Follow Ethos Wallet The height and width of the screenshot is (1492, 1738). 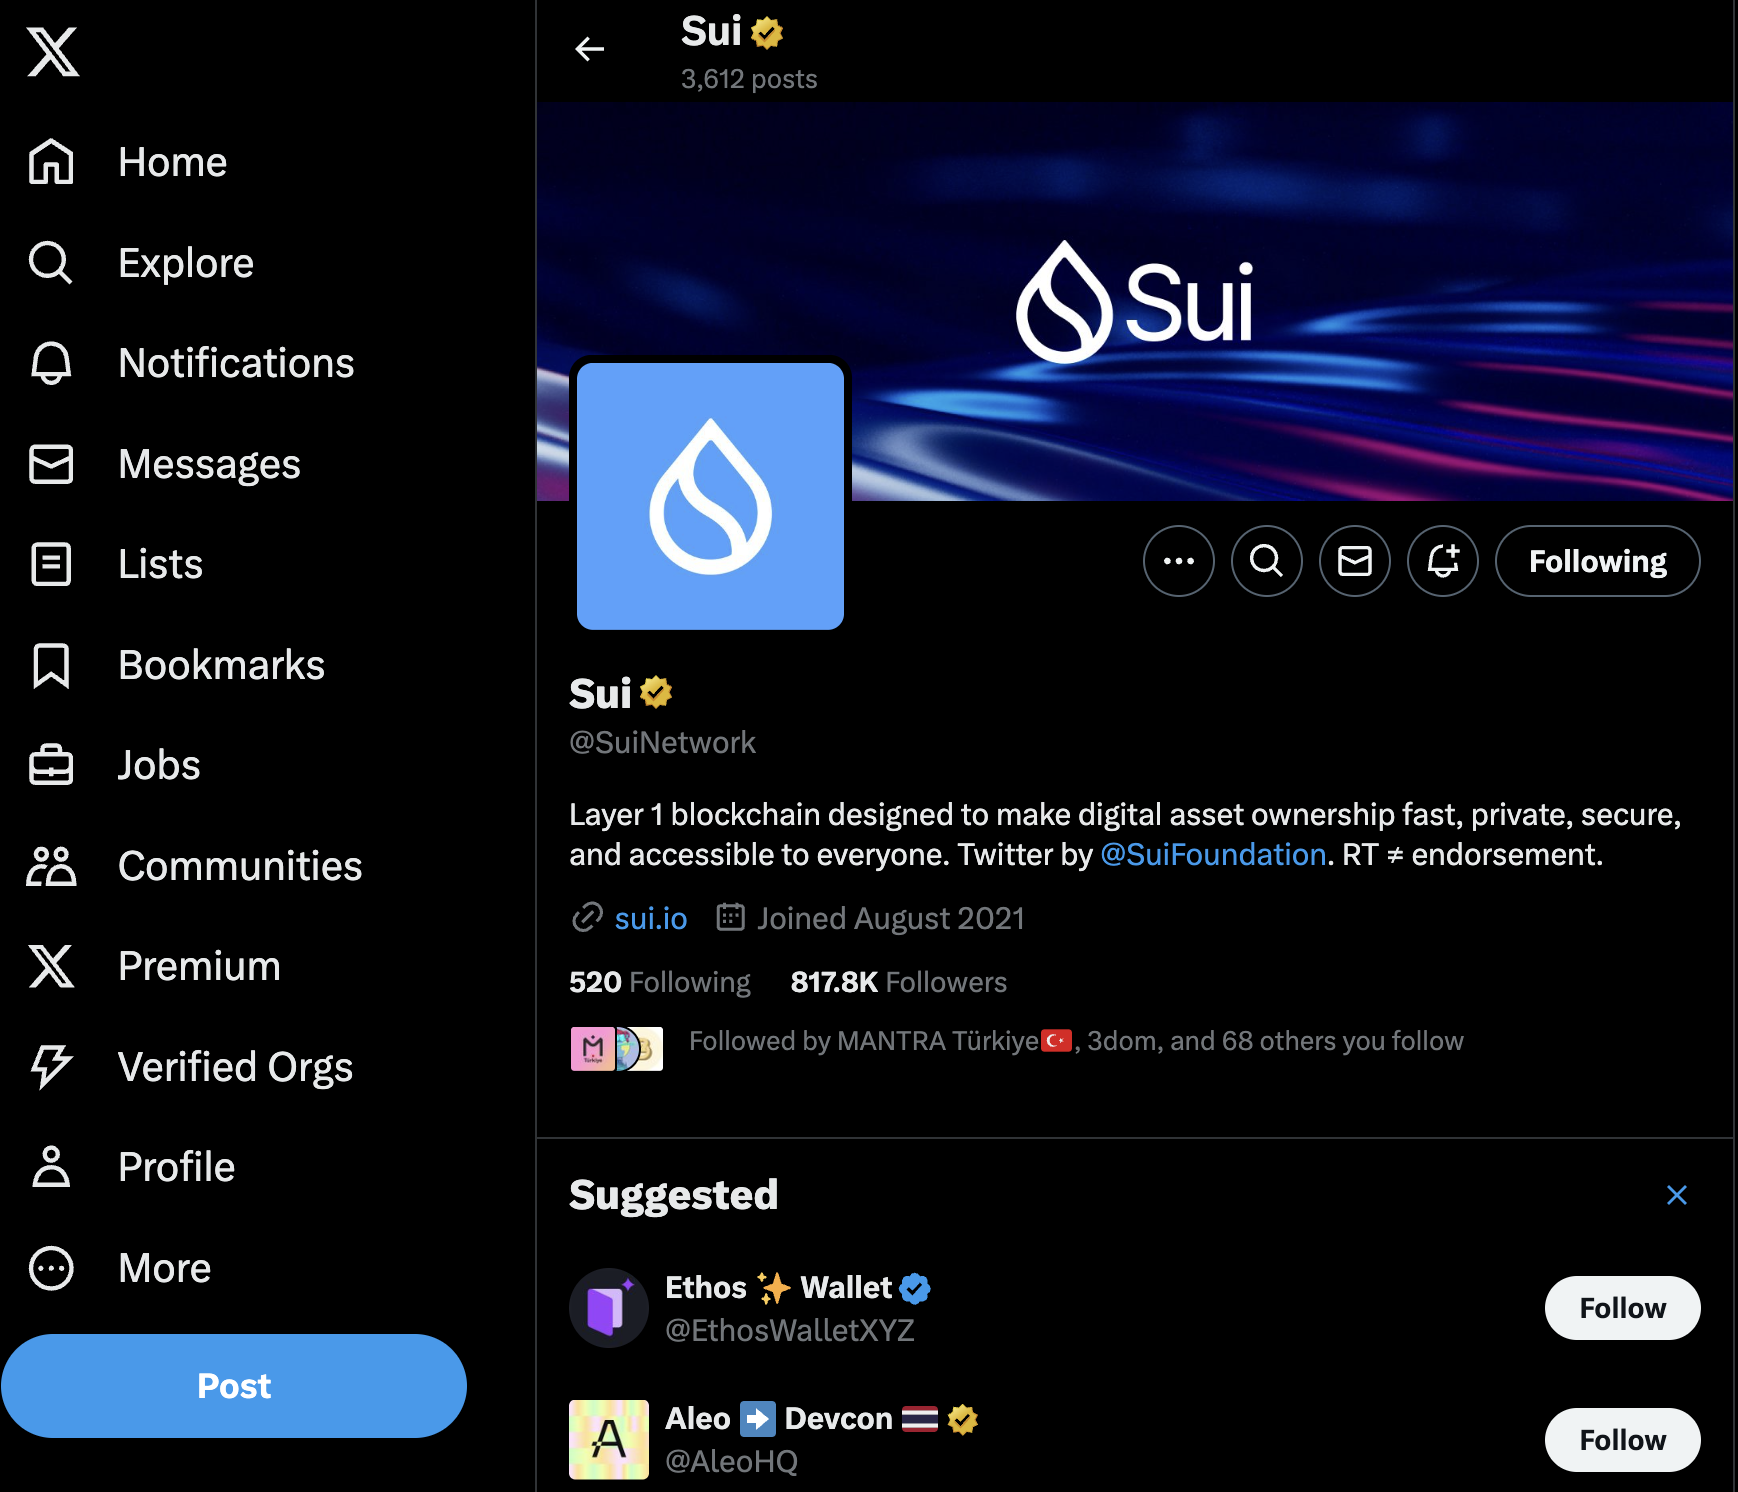tap(1622, 1308)
